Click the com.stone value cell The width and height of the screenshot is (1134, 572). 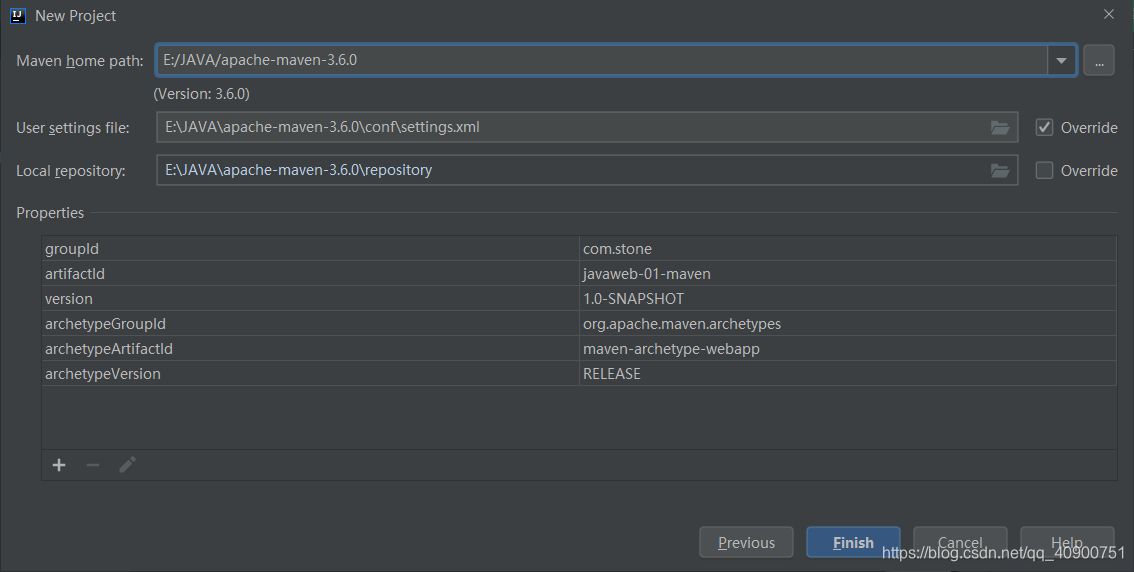click(x=848, y=249)
